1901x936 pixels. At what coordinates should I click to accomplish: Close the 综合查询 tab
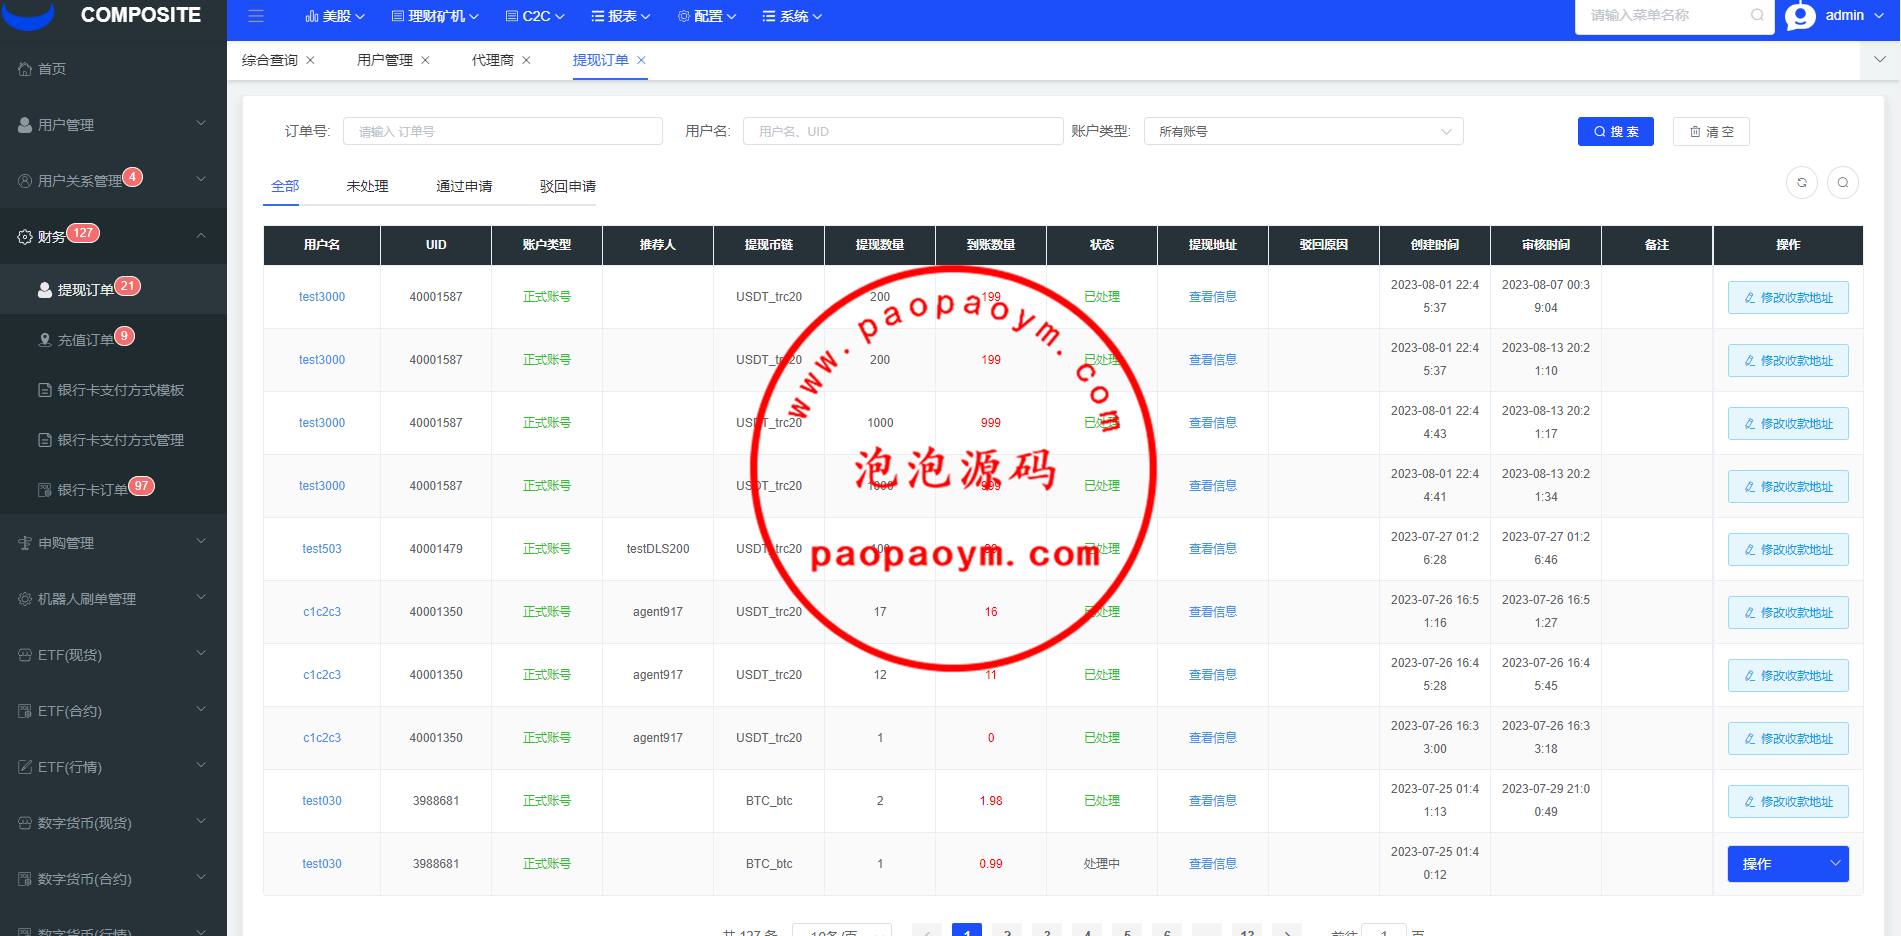tap(310, 60)
